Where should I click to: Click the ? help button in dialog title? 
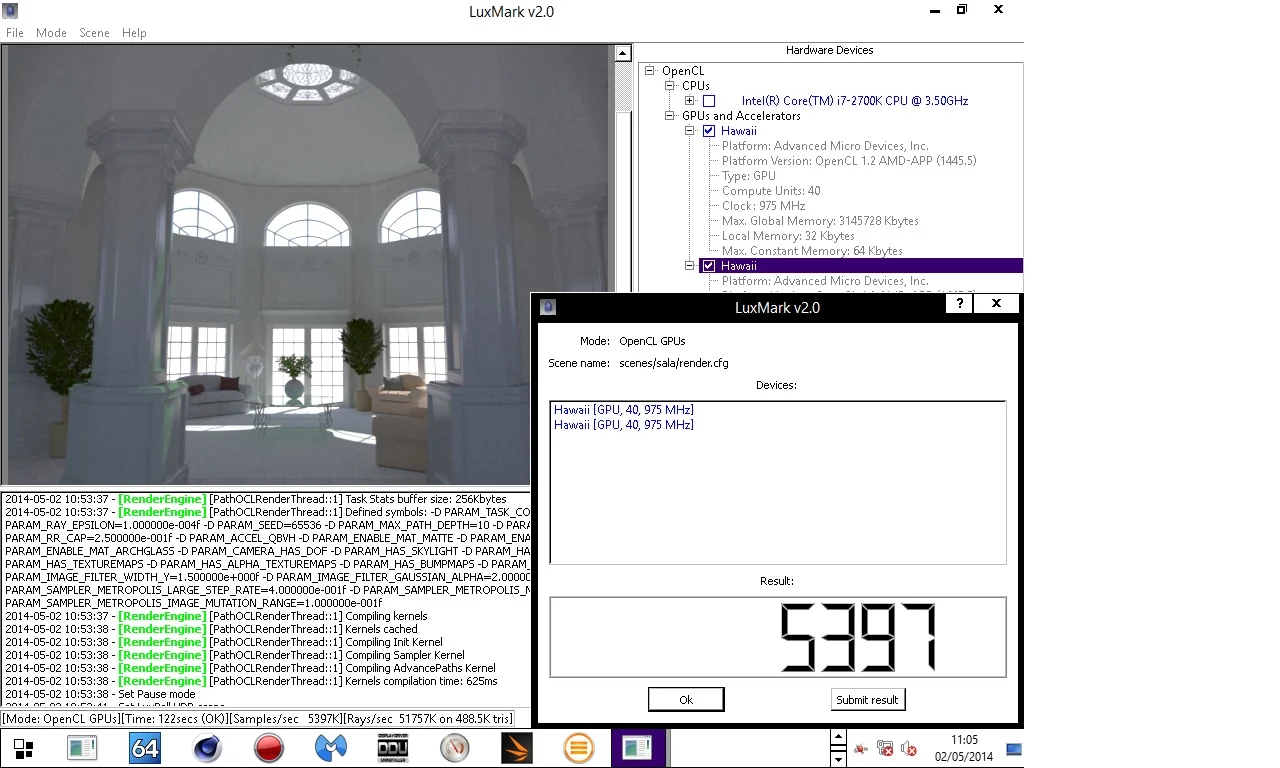pyautogui.click(x=960, y=303)
